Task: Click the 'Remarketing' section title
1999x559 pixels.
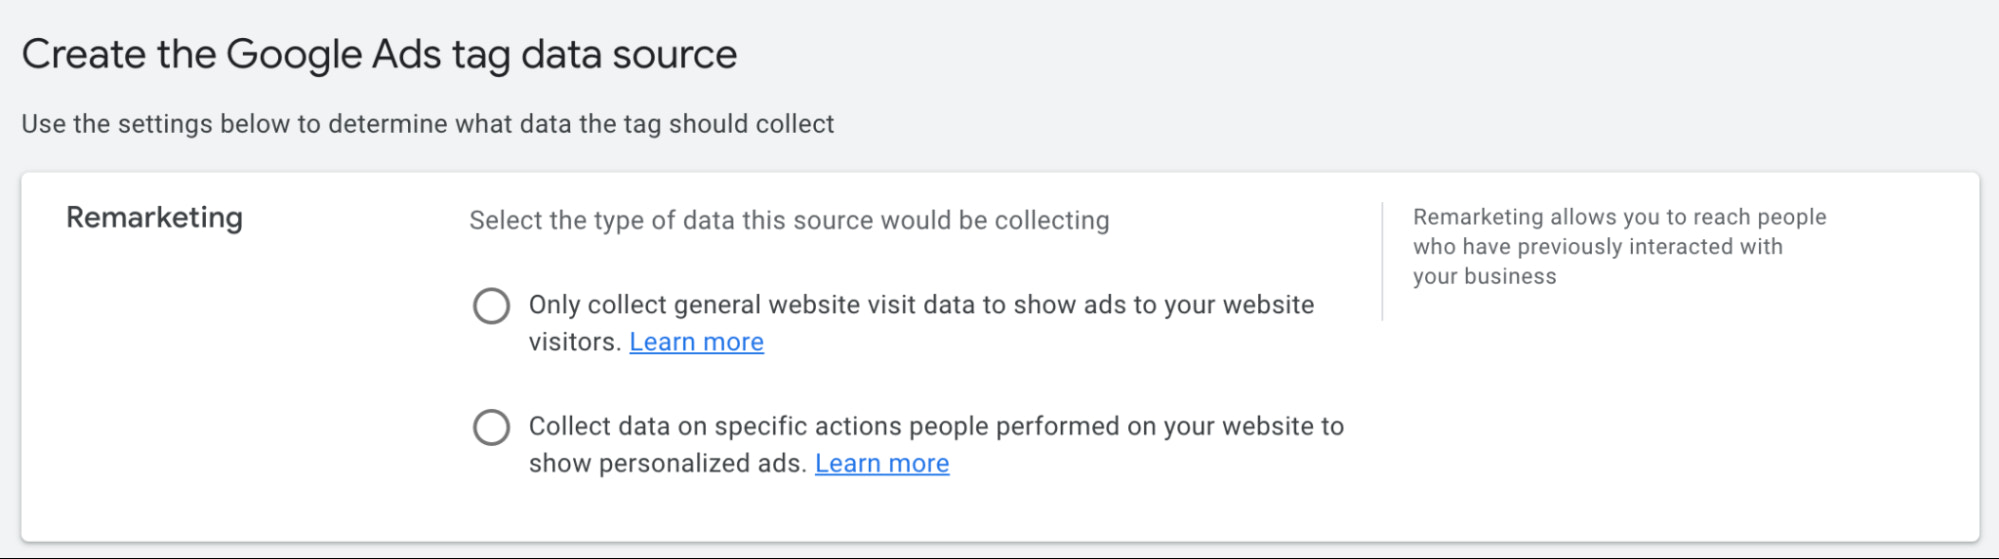Action: coord(154,217)
